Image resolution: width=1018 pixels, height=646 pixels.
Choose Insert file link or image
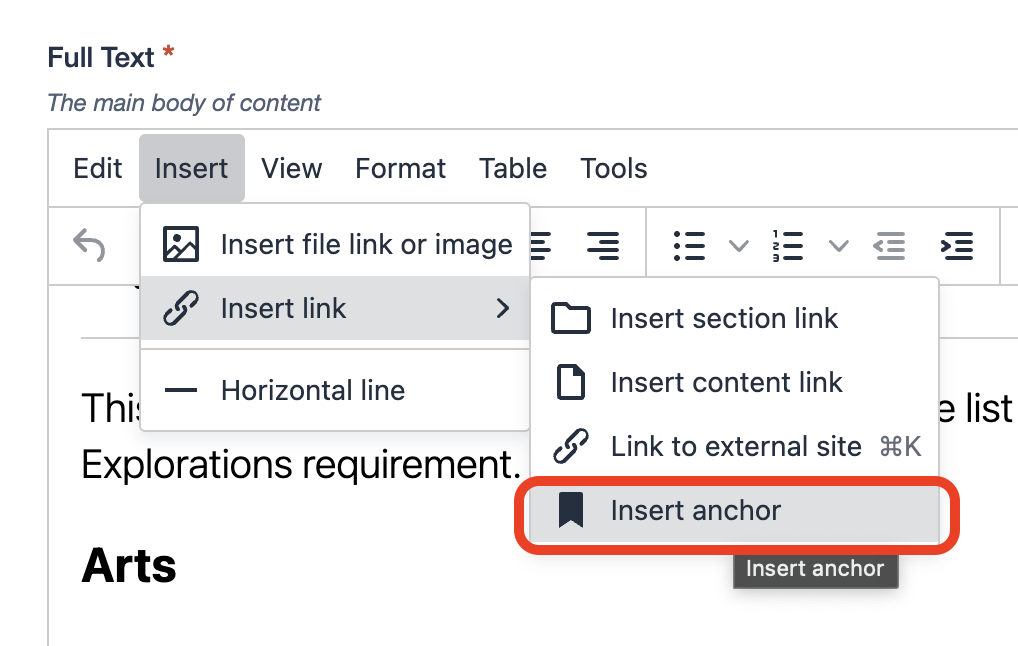click(x=335, y=244)
